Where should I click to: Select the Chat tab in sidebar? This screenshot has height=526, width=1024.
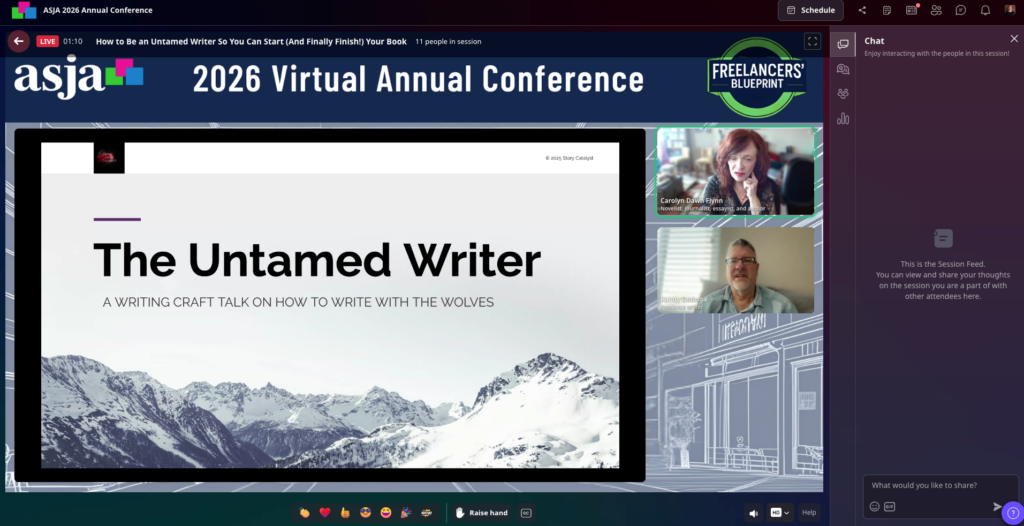(843, 44)
